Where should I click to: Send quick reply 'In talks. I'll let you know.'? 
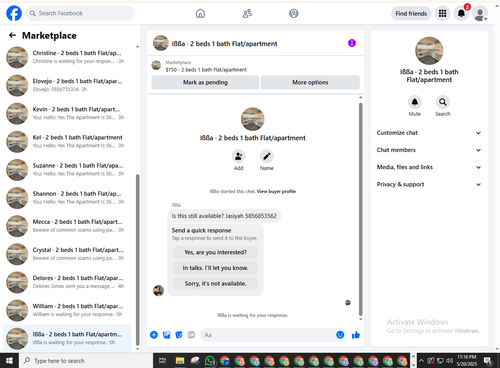(x=215, y=268)
